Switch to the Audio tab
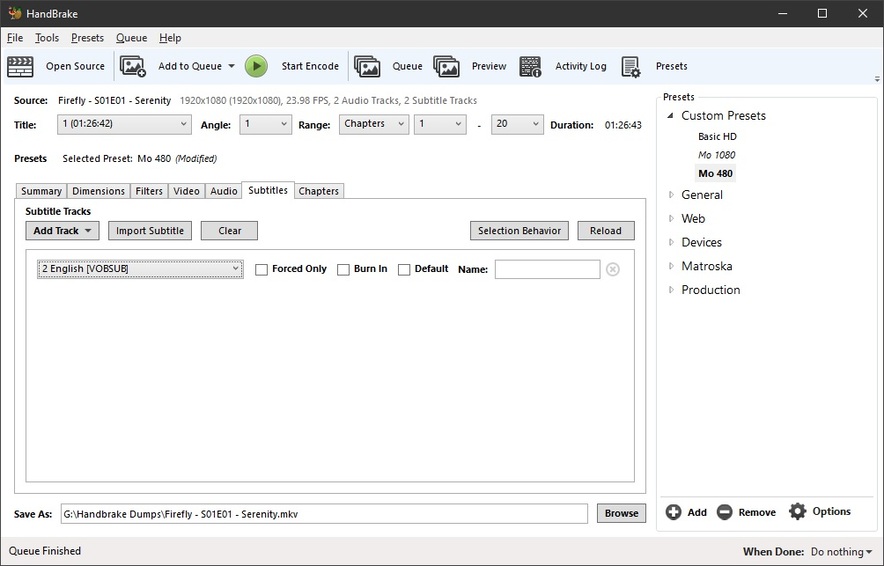Image resolution: width=884 pixels, height=566 pixels. (x=223, y=191)
